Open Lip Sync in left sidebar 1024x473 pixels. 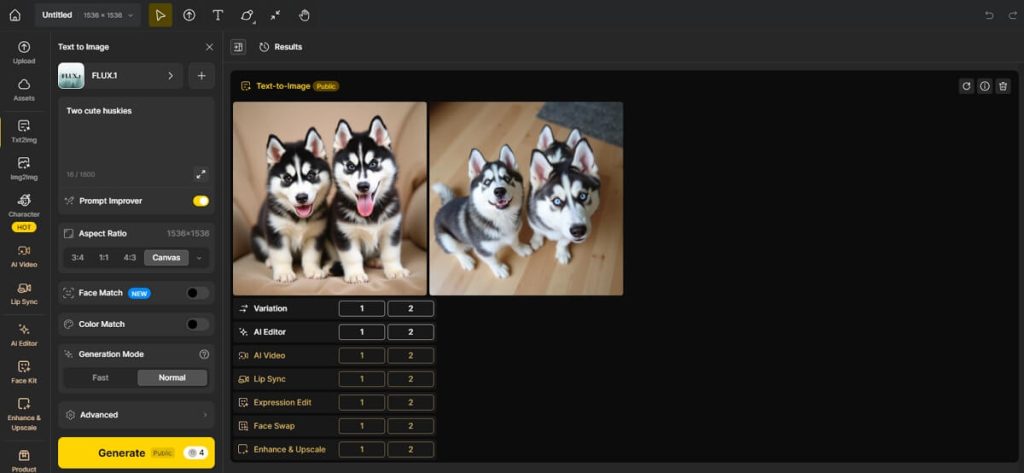coord(24,292)
